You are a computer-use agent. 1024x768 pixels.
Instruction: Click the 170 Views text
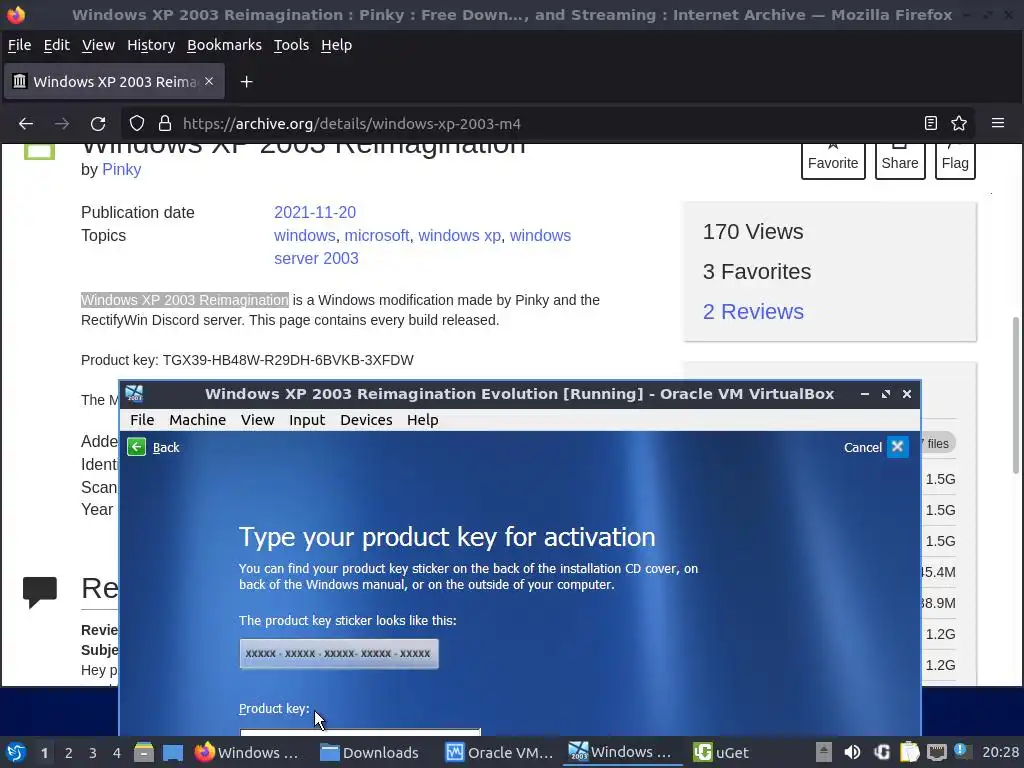pos(753,231)
